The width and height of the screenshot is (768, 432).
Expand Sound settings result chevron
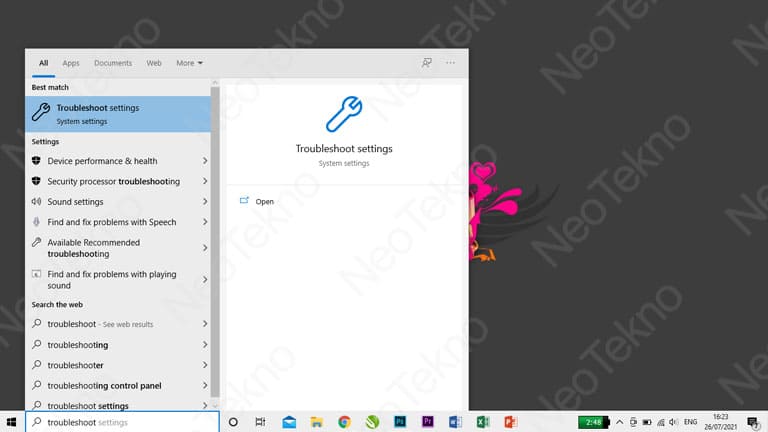coord(205,202)
